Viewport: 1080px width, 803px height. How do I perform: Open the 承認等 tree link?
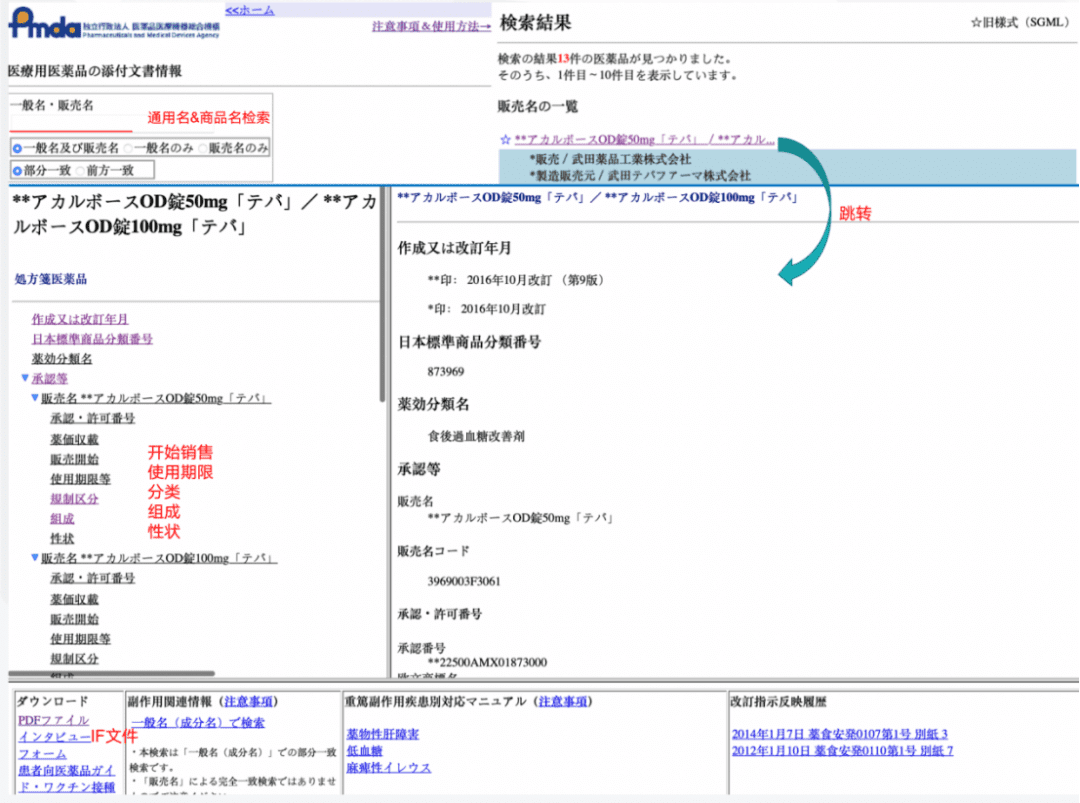(x=50, y=378)
